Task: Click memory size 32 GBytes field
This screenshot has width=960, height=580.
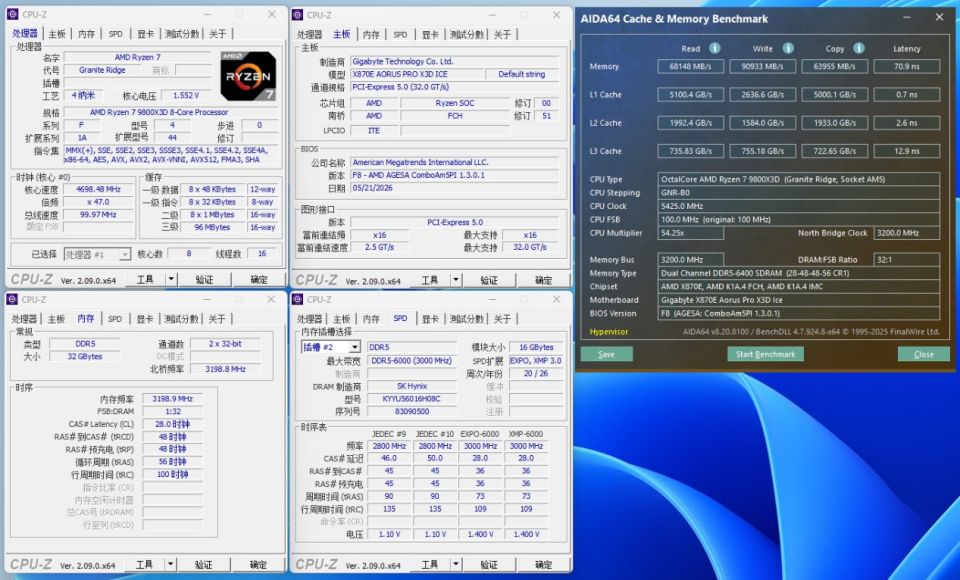Action: pos(85,356)
